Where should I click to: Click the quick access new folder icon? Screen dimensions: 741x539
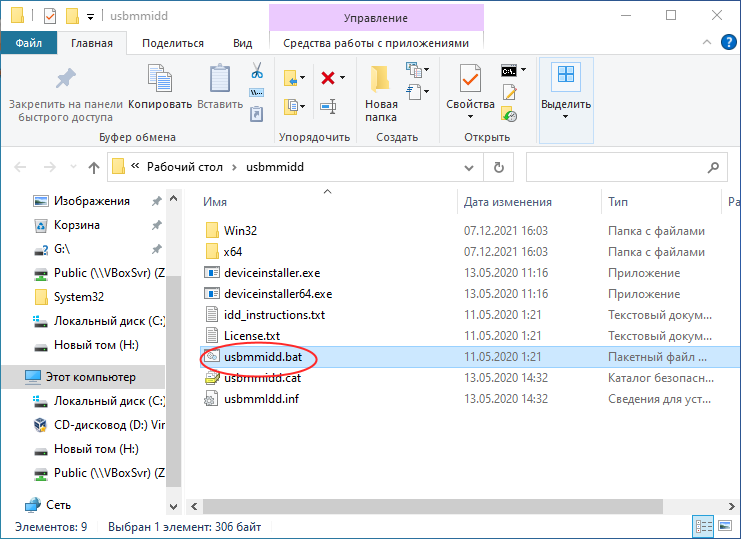pyautogui.click(x=72, y=16)
